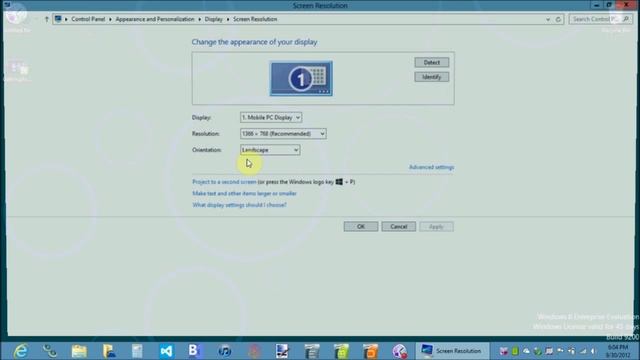The height and width of the screenshot is (360, 640).
Task: Click the search magnifier icon
Action: (626, 19)
